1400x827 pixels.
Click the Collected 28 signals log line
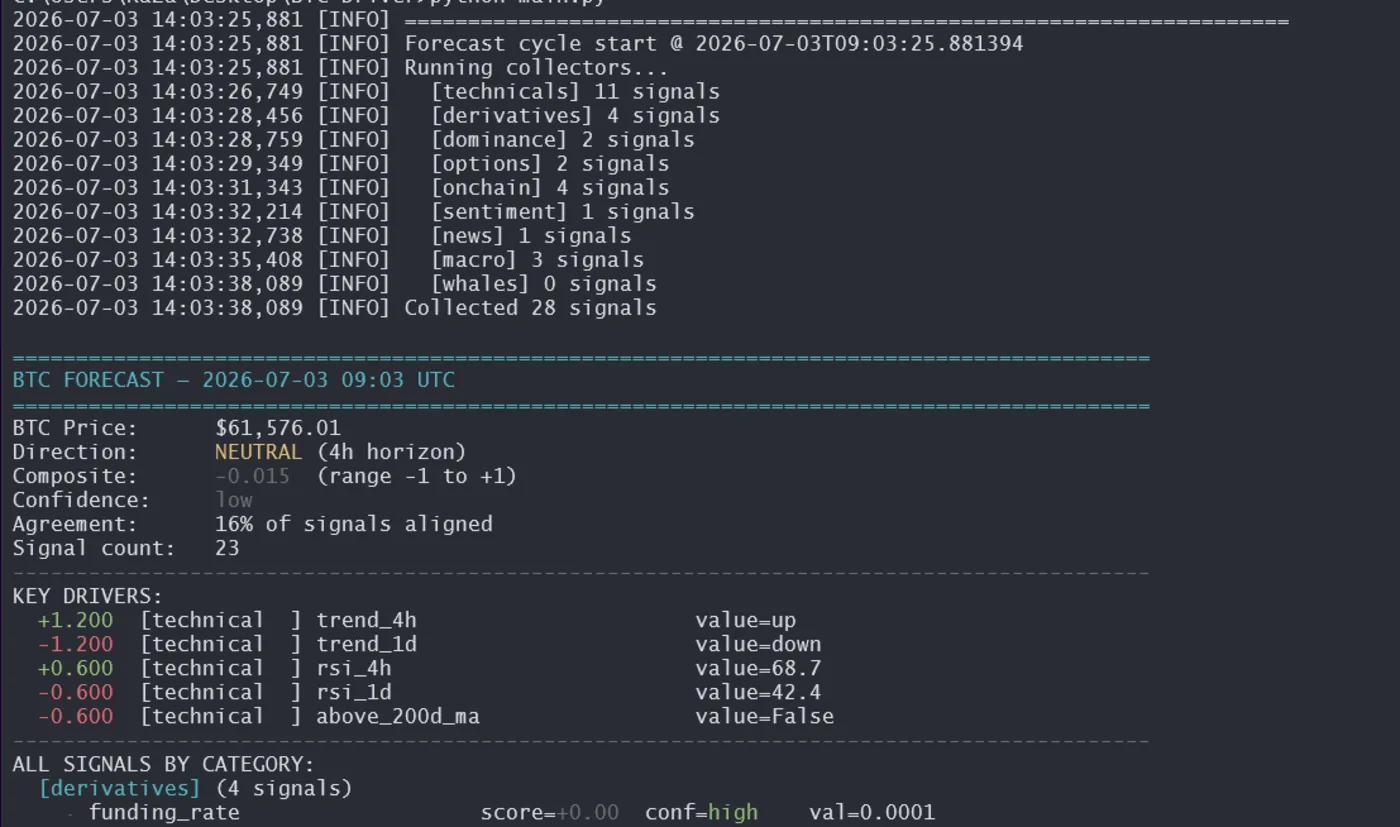[x=530, y=308]
